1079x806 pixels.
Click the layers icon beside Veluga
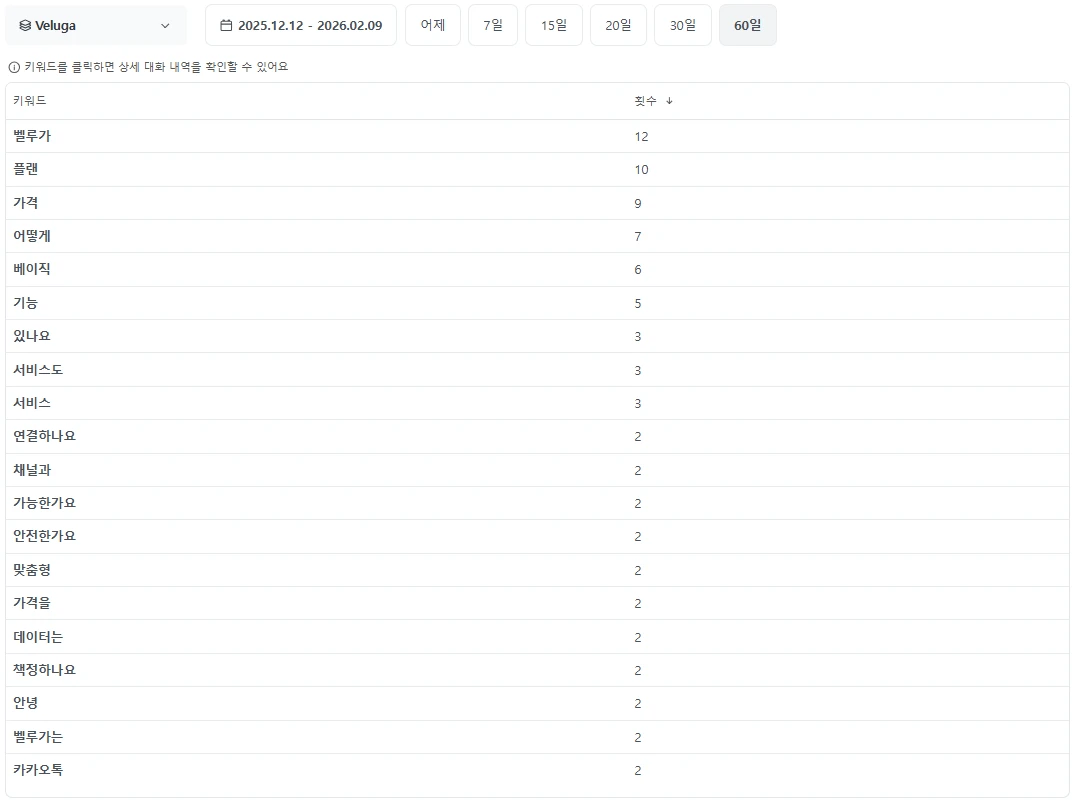(25, 26)
